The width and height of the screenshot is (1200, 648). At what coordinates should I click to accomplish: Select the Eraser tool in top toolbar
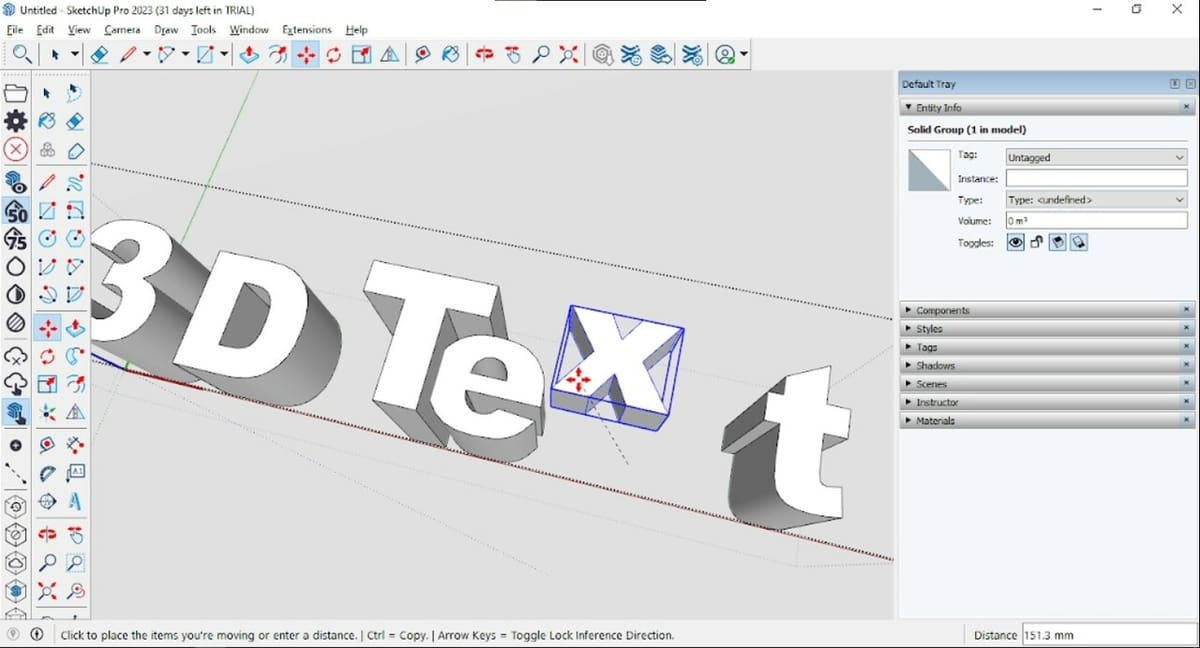pyautogui.click(x=99, y=55)
